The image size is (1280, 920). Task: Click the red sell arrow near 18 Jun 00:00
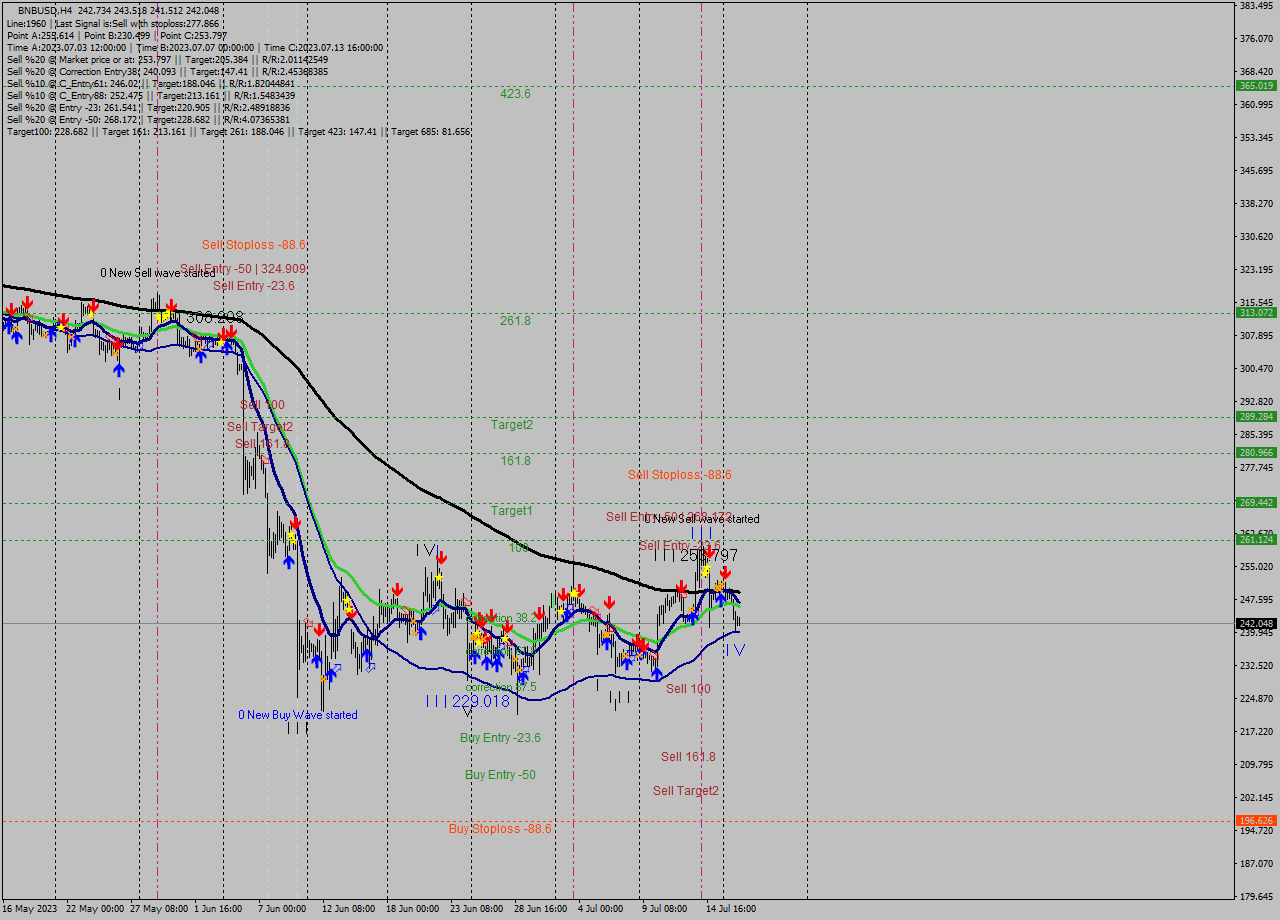[398, 590]
